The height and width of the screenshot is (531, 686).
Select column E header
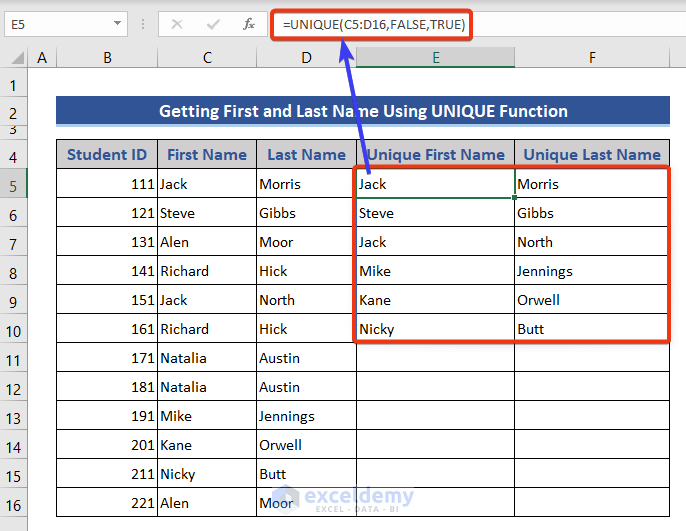tap(435, 57)
